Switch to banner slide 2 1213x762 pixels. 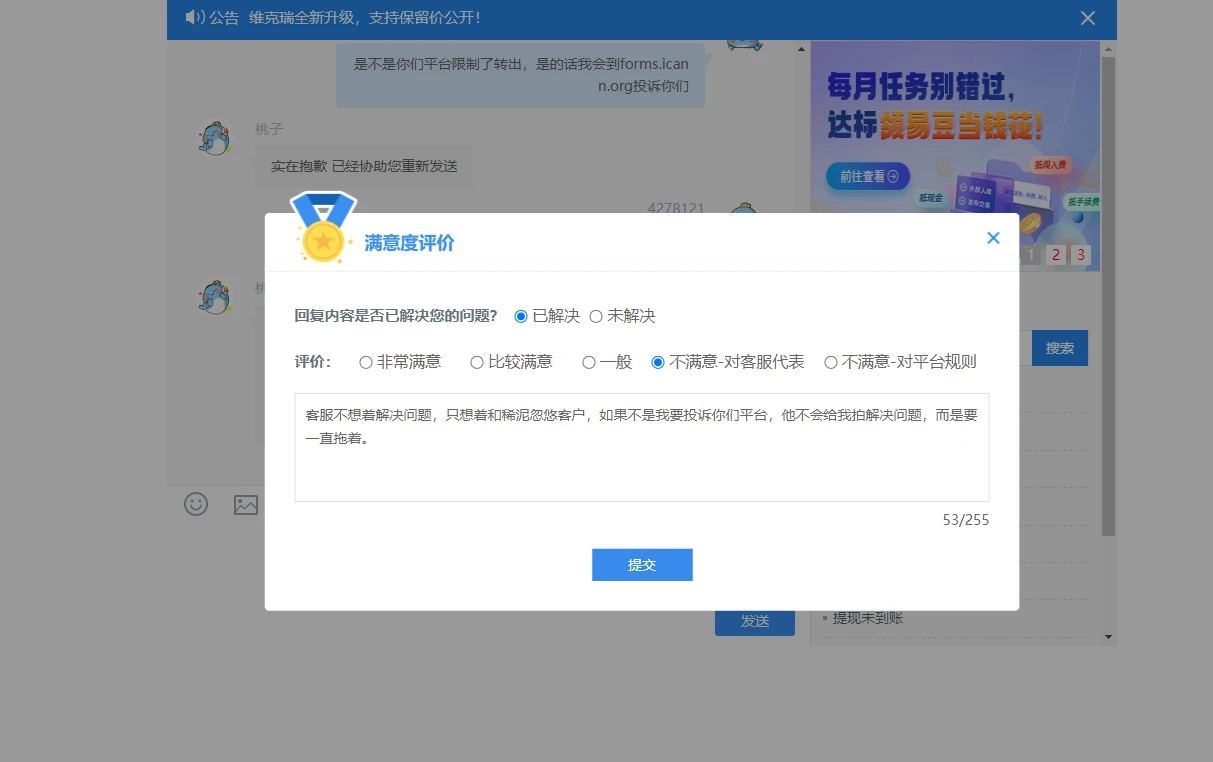(x=1056, y=255)
